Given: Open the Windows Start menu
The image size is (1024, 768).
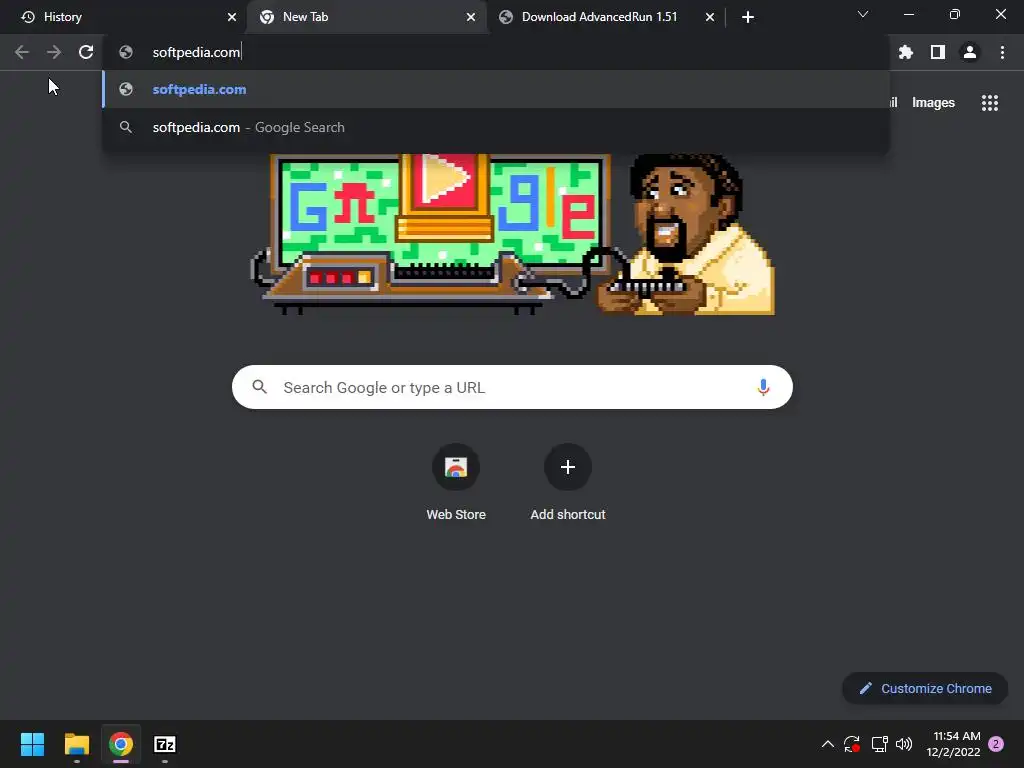Looking at the screenshot, I should click(32, 744).
